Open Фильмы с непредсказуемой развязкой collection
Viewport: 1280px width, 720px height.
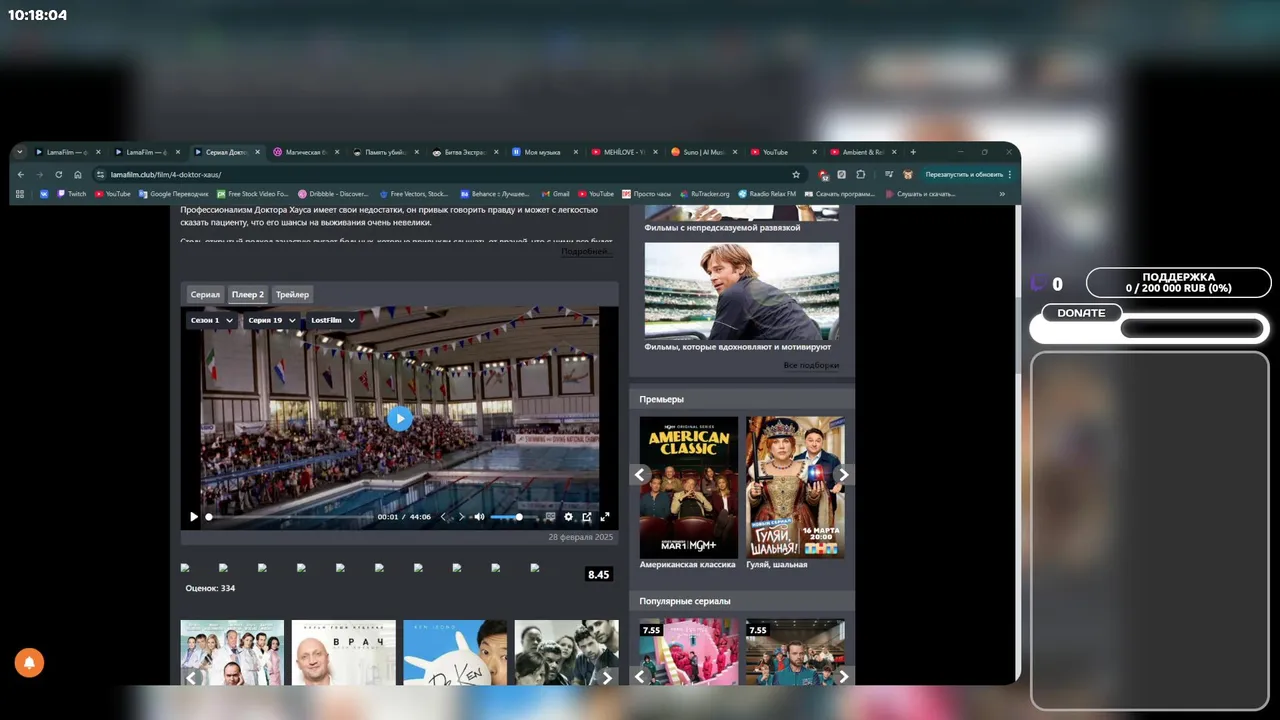coord(722,228)
